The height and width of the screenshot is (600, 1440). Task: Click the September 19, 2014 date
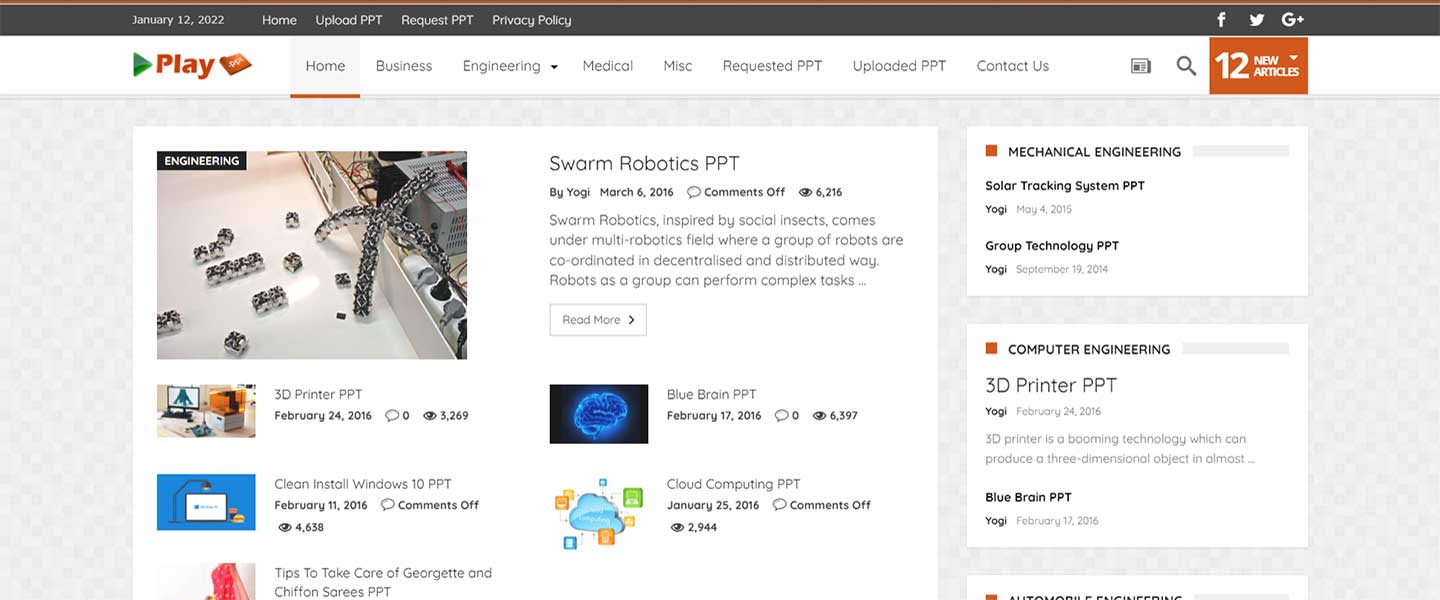(1062, 269)
